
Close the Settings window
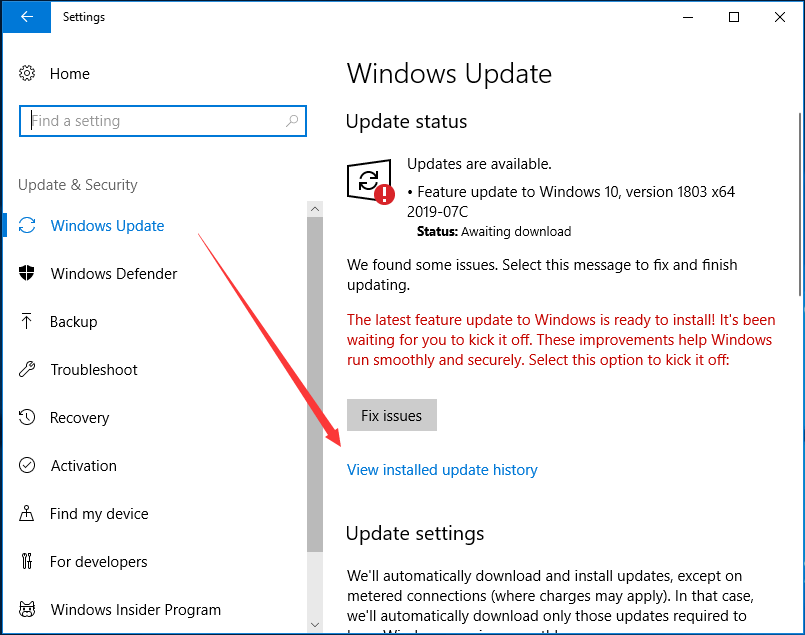click(780, 17)
